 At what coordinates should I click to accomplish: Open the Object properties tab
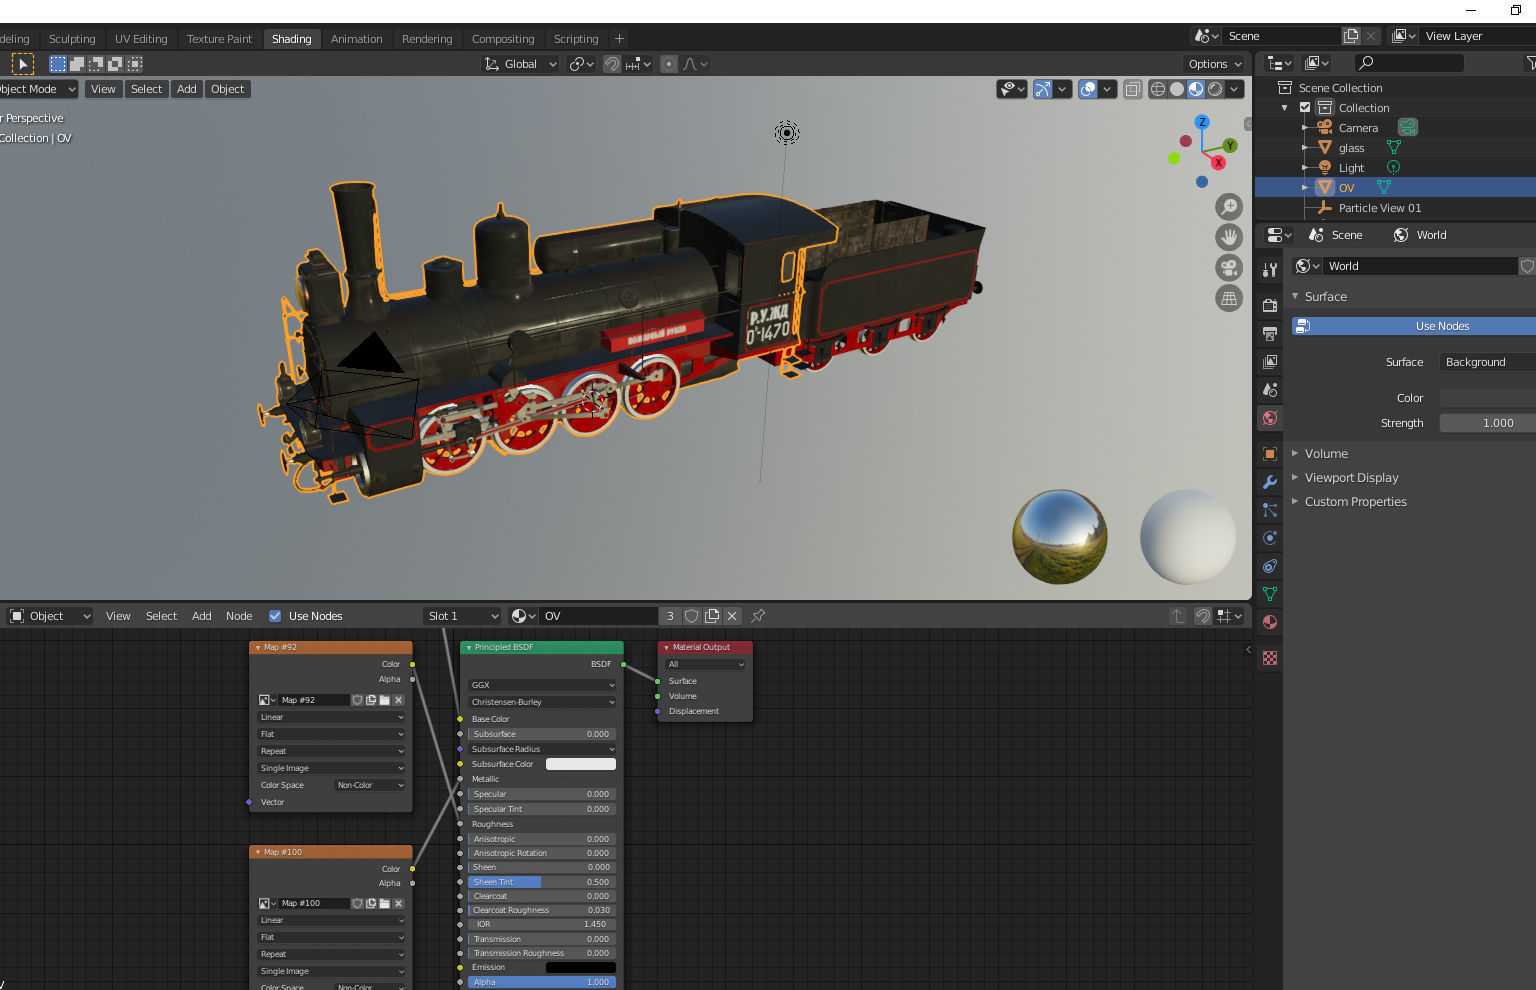1270,454
